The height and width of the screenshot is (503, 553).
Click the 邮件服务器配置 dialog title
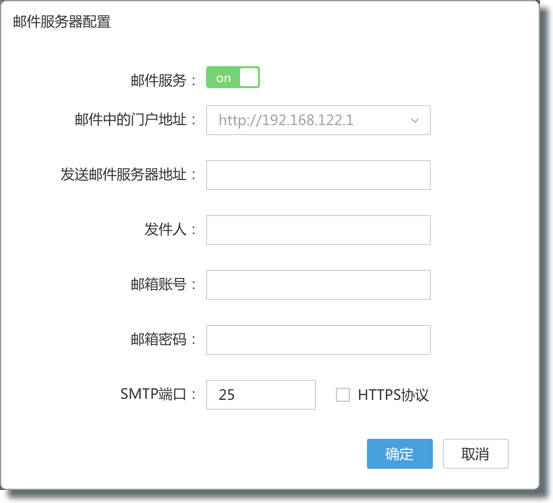click(x=62, y=22)
